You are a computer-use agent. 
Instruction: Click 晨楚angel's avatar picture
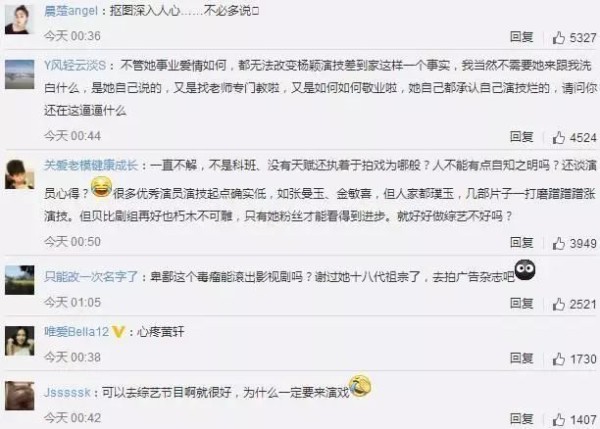(19, 20)
